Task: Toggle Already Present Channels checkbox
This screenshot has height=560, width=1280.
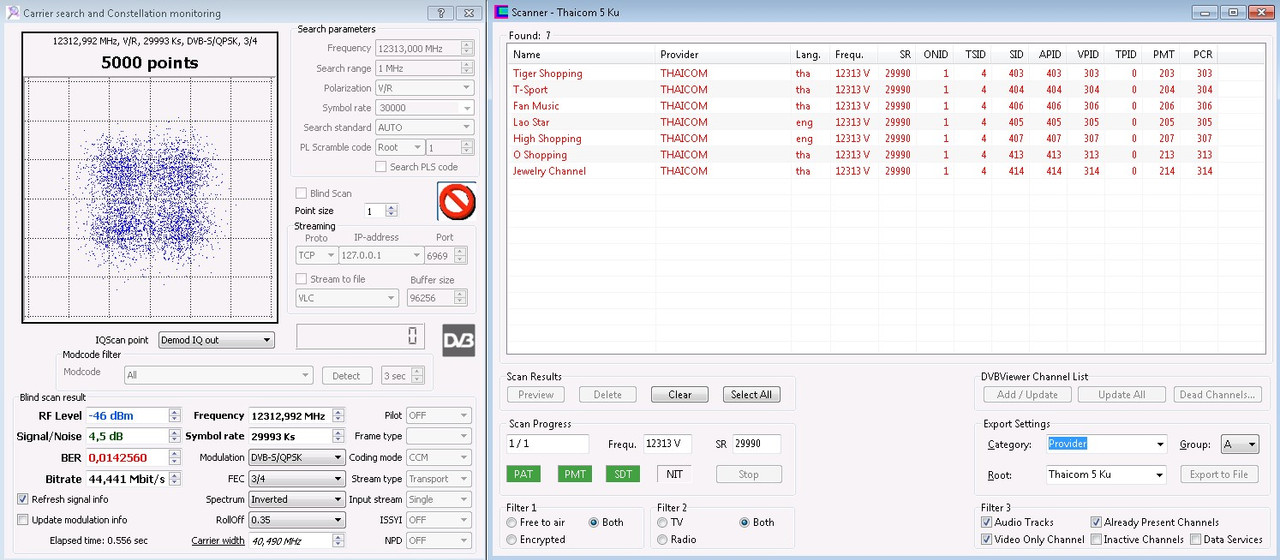Action: pos(1097,522)
